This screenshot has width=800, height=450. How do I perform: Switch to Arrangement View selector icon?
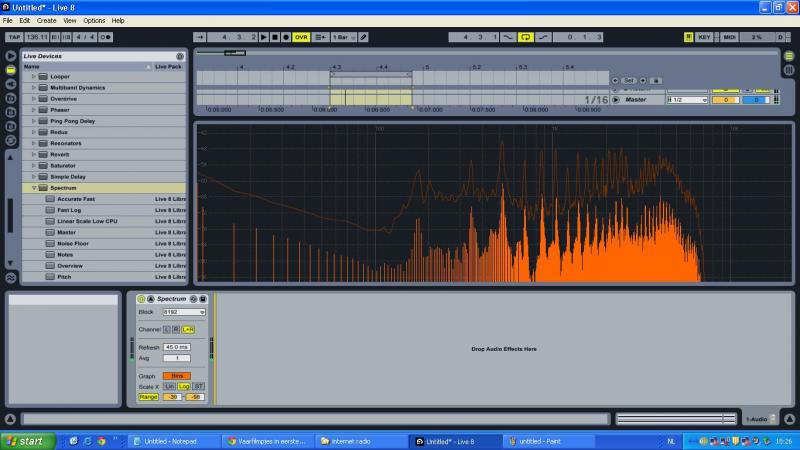point(789,56)
